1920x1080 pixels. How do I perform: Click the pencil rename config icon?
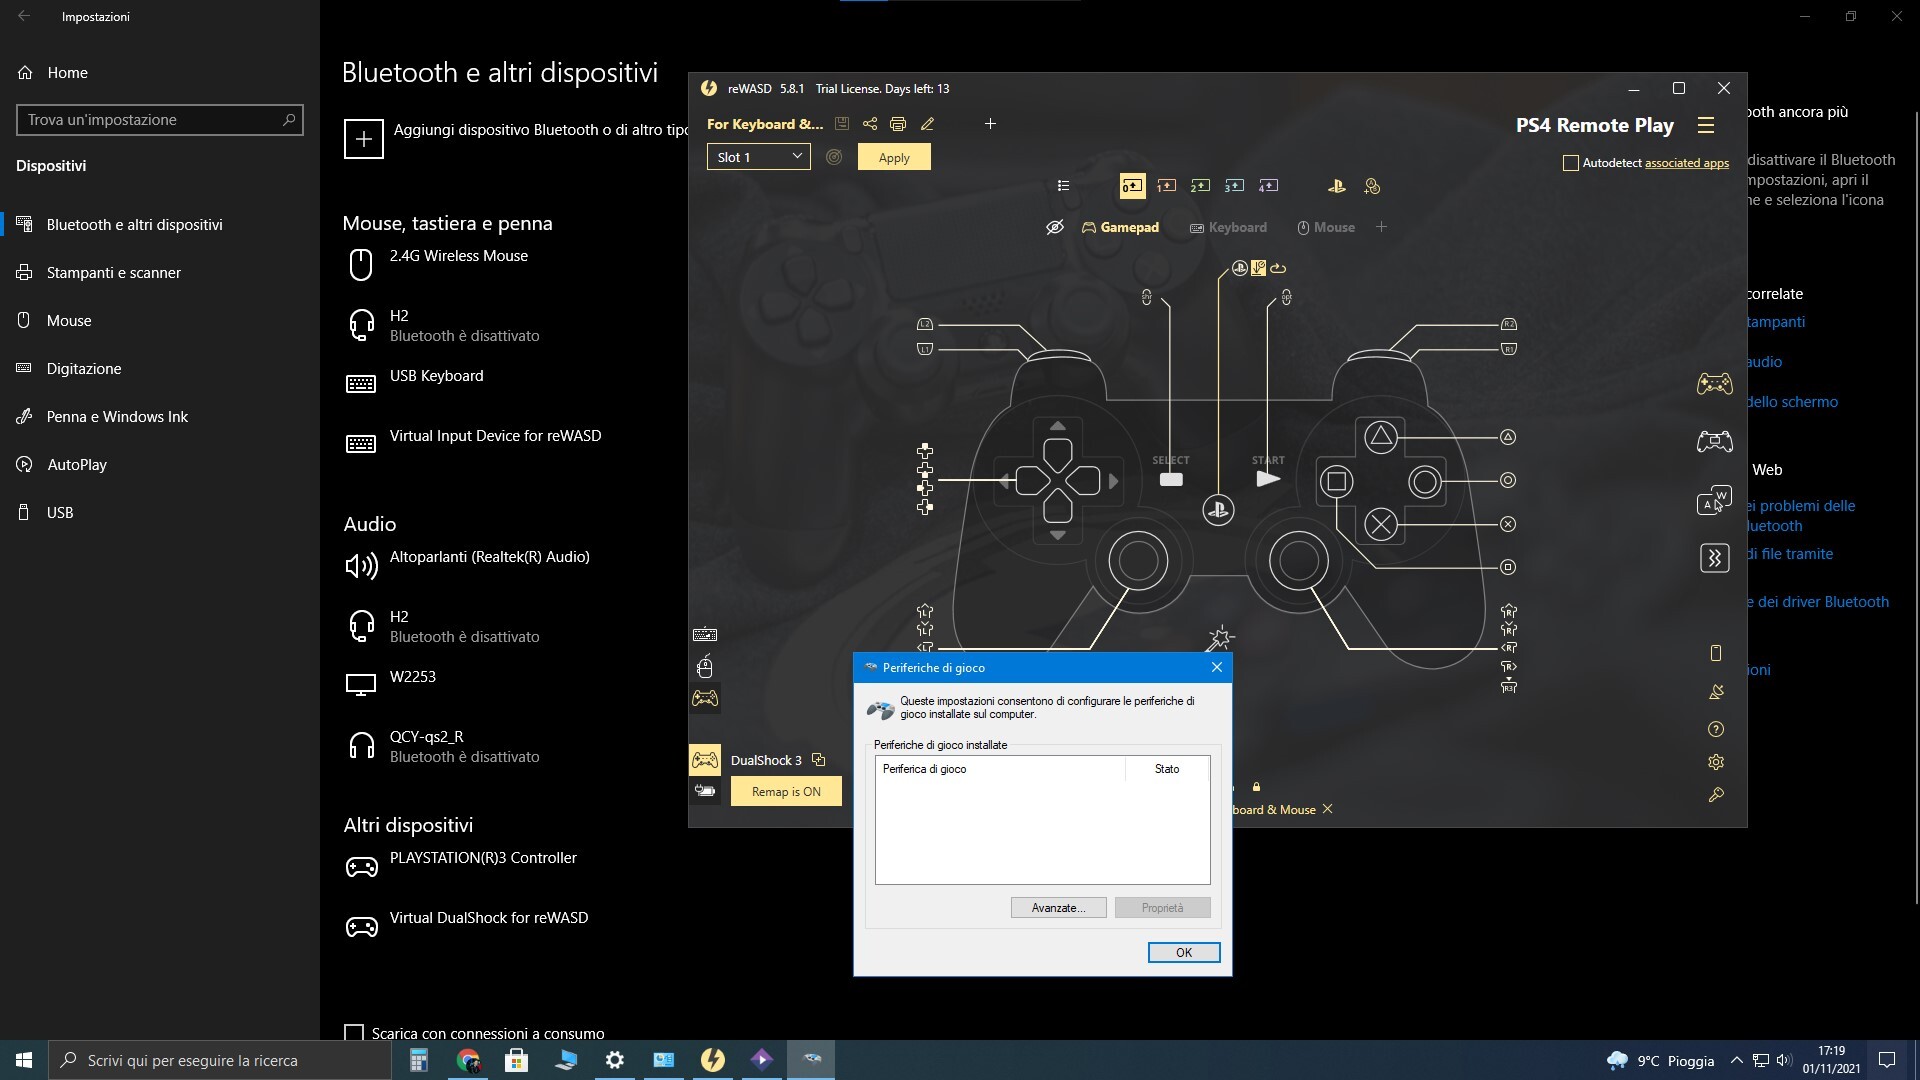(927, 124)
